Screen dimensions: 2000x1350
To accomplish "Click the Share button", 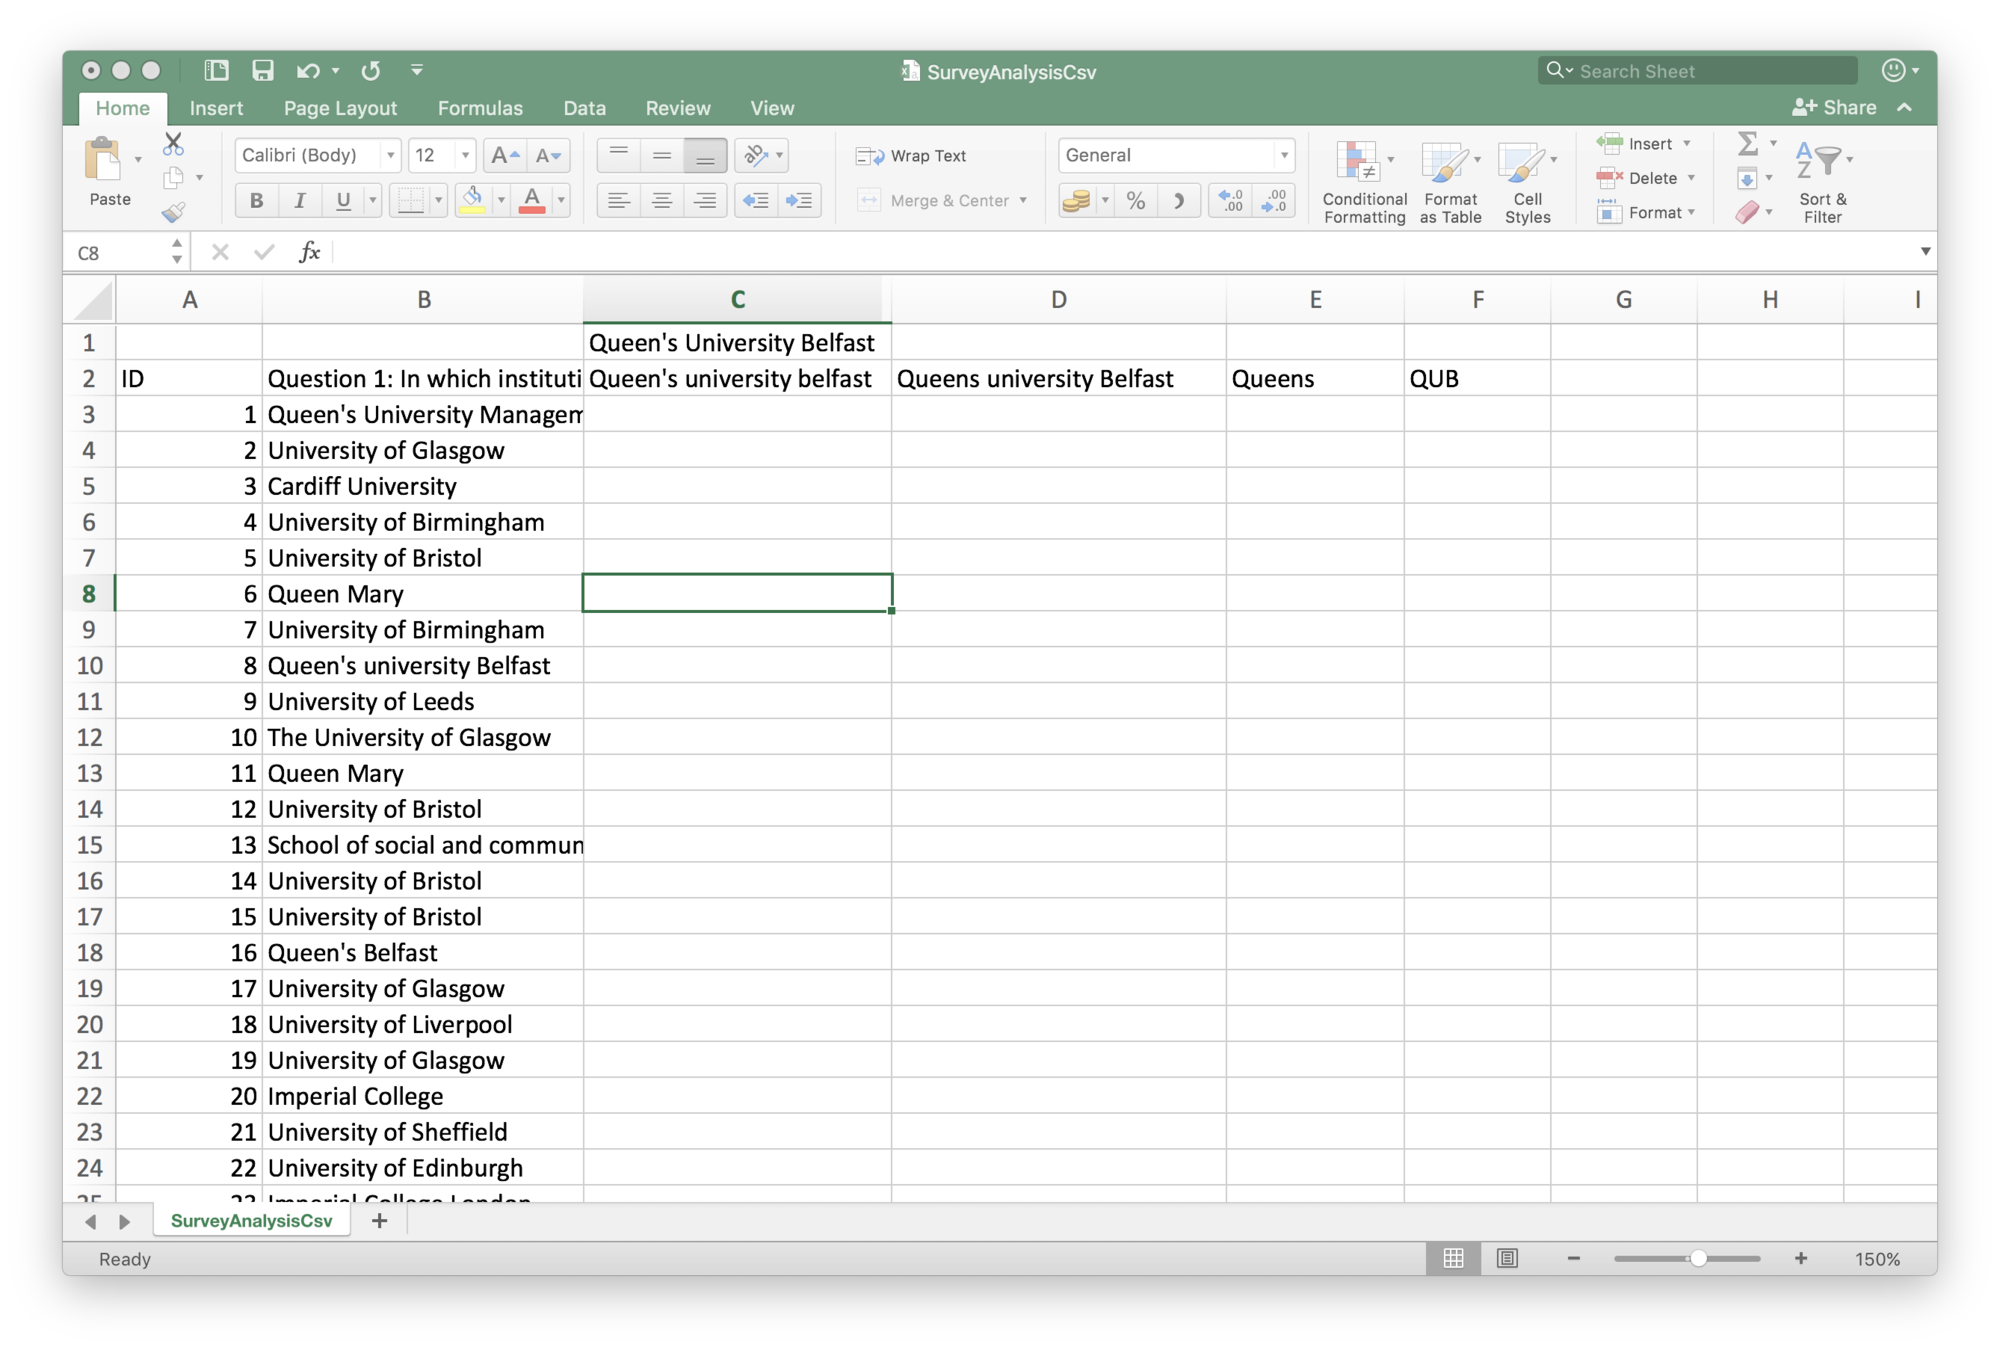I will pos(1836,107).
